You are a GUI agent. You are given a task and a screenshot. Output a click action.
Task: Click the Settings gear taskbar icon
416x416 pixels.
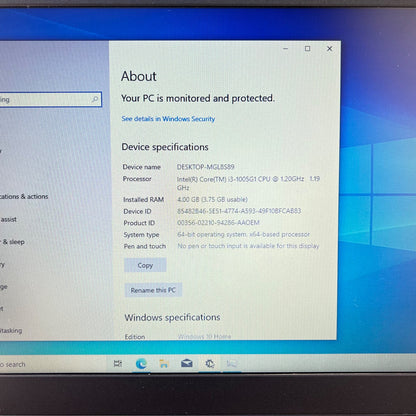point(210,363)
